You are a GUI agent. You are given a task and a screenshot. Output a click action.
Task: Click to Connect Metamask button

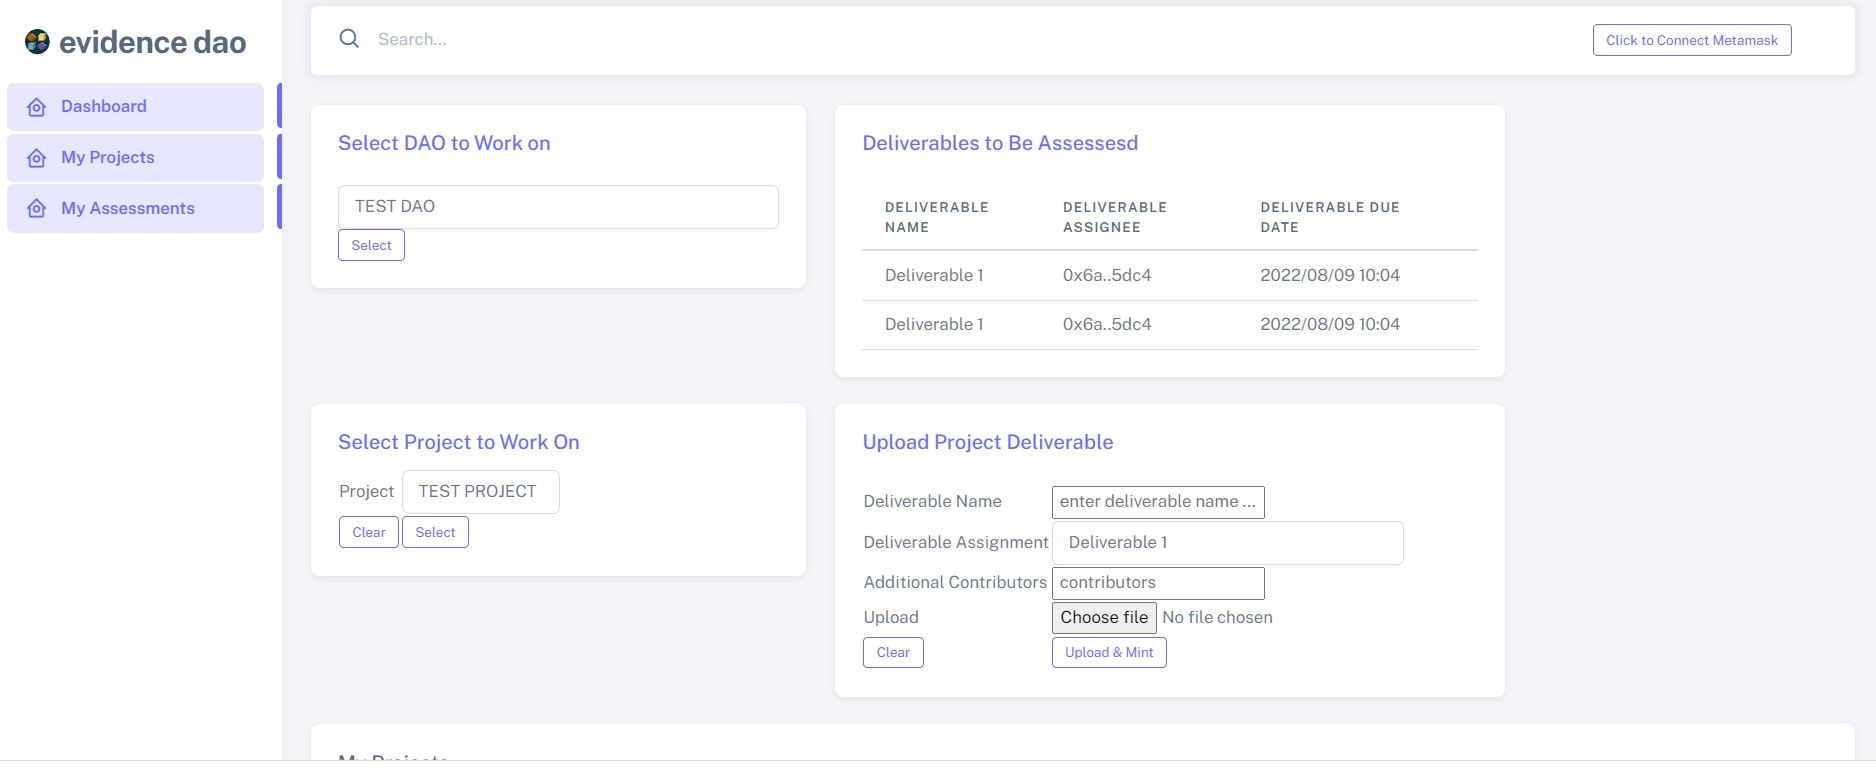pos(1692,40)
